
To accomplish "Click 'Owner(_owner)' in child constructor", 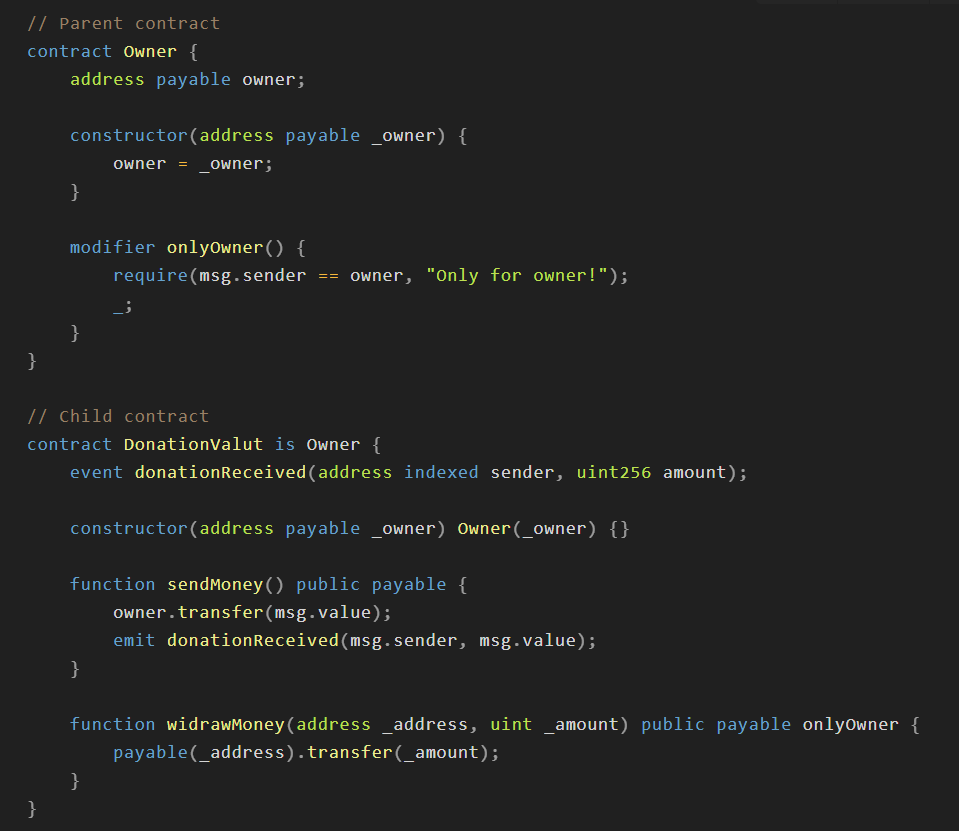I will click(x=527, y=528).
